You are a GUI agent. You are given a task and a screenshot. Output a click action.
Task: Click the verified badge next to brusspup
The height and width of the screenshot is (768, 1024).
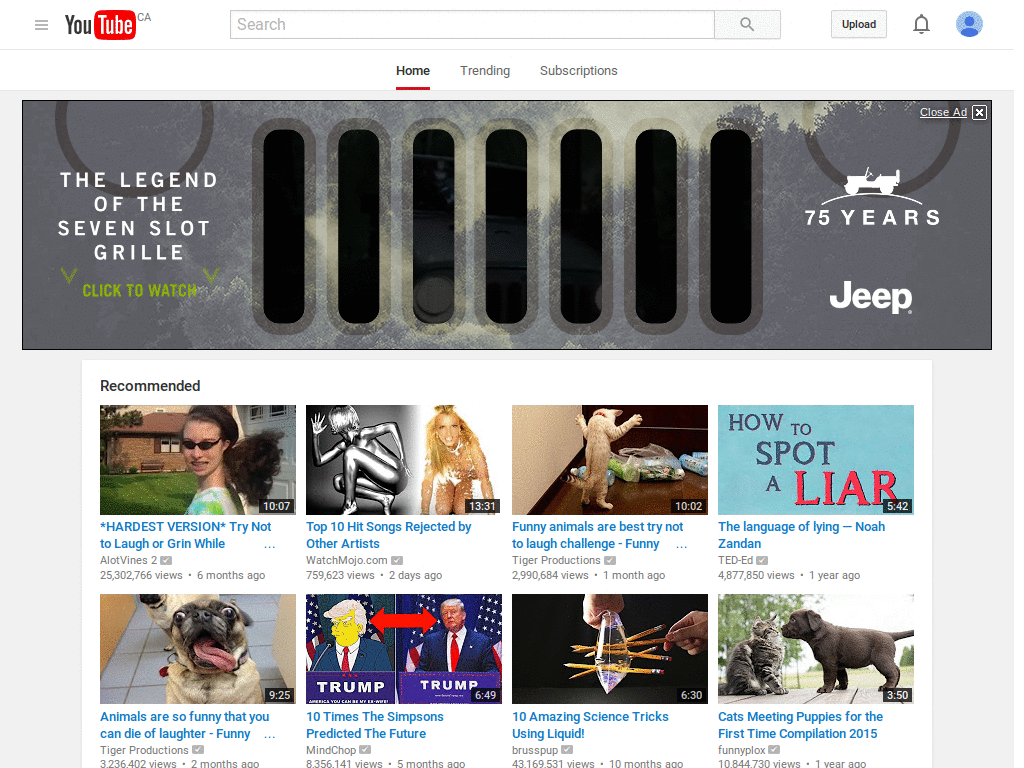tap(568, 750)
